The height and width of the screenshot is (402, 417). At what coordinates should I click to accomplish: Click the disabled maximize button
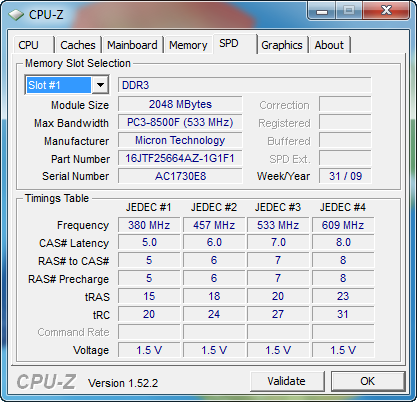[349, 11]
